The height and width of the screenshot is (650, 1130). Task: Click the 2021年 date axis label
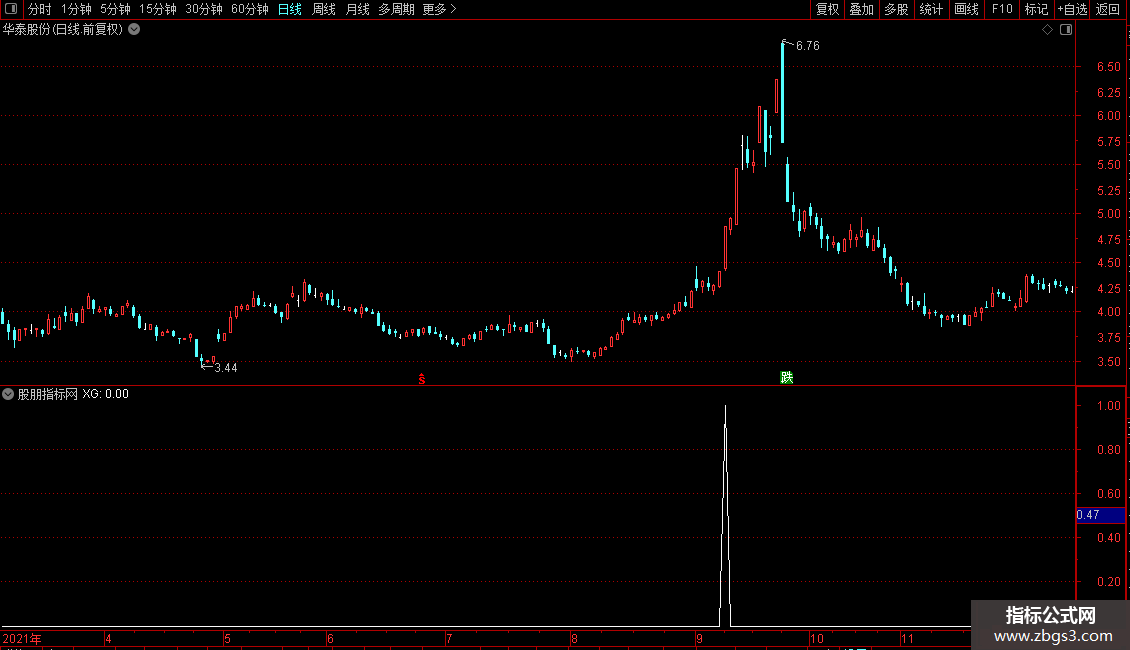click(x=22, y=639)
